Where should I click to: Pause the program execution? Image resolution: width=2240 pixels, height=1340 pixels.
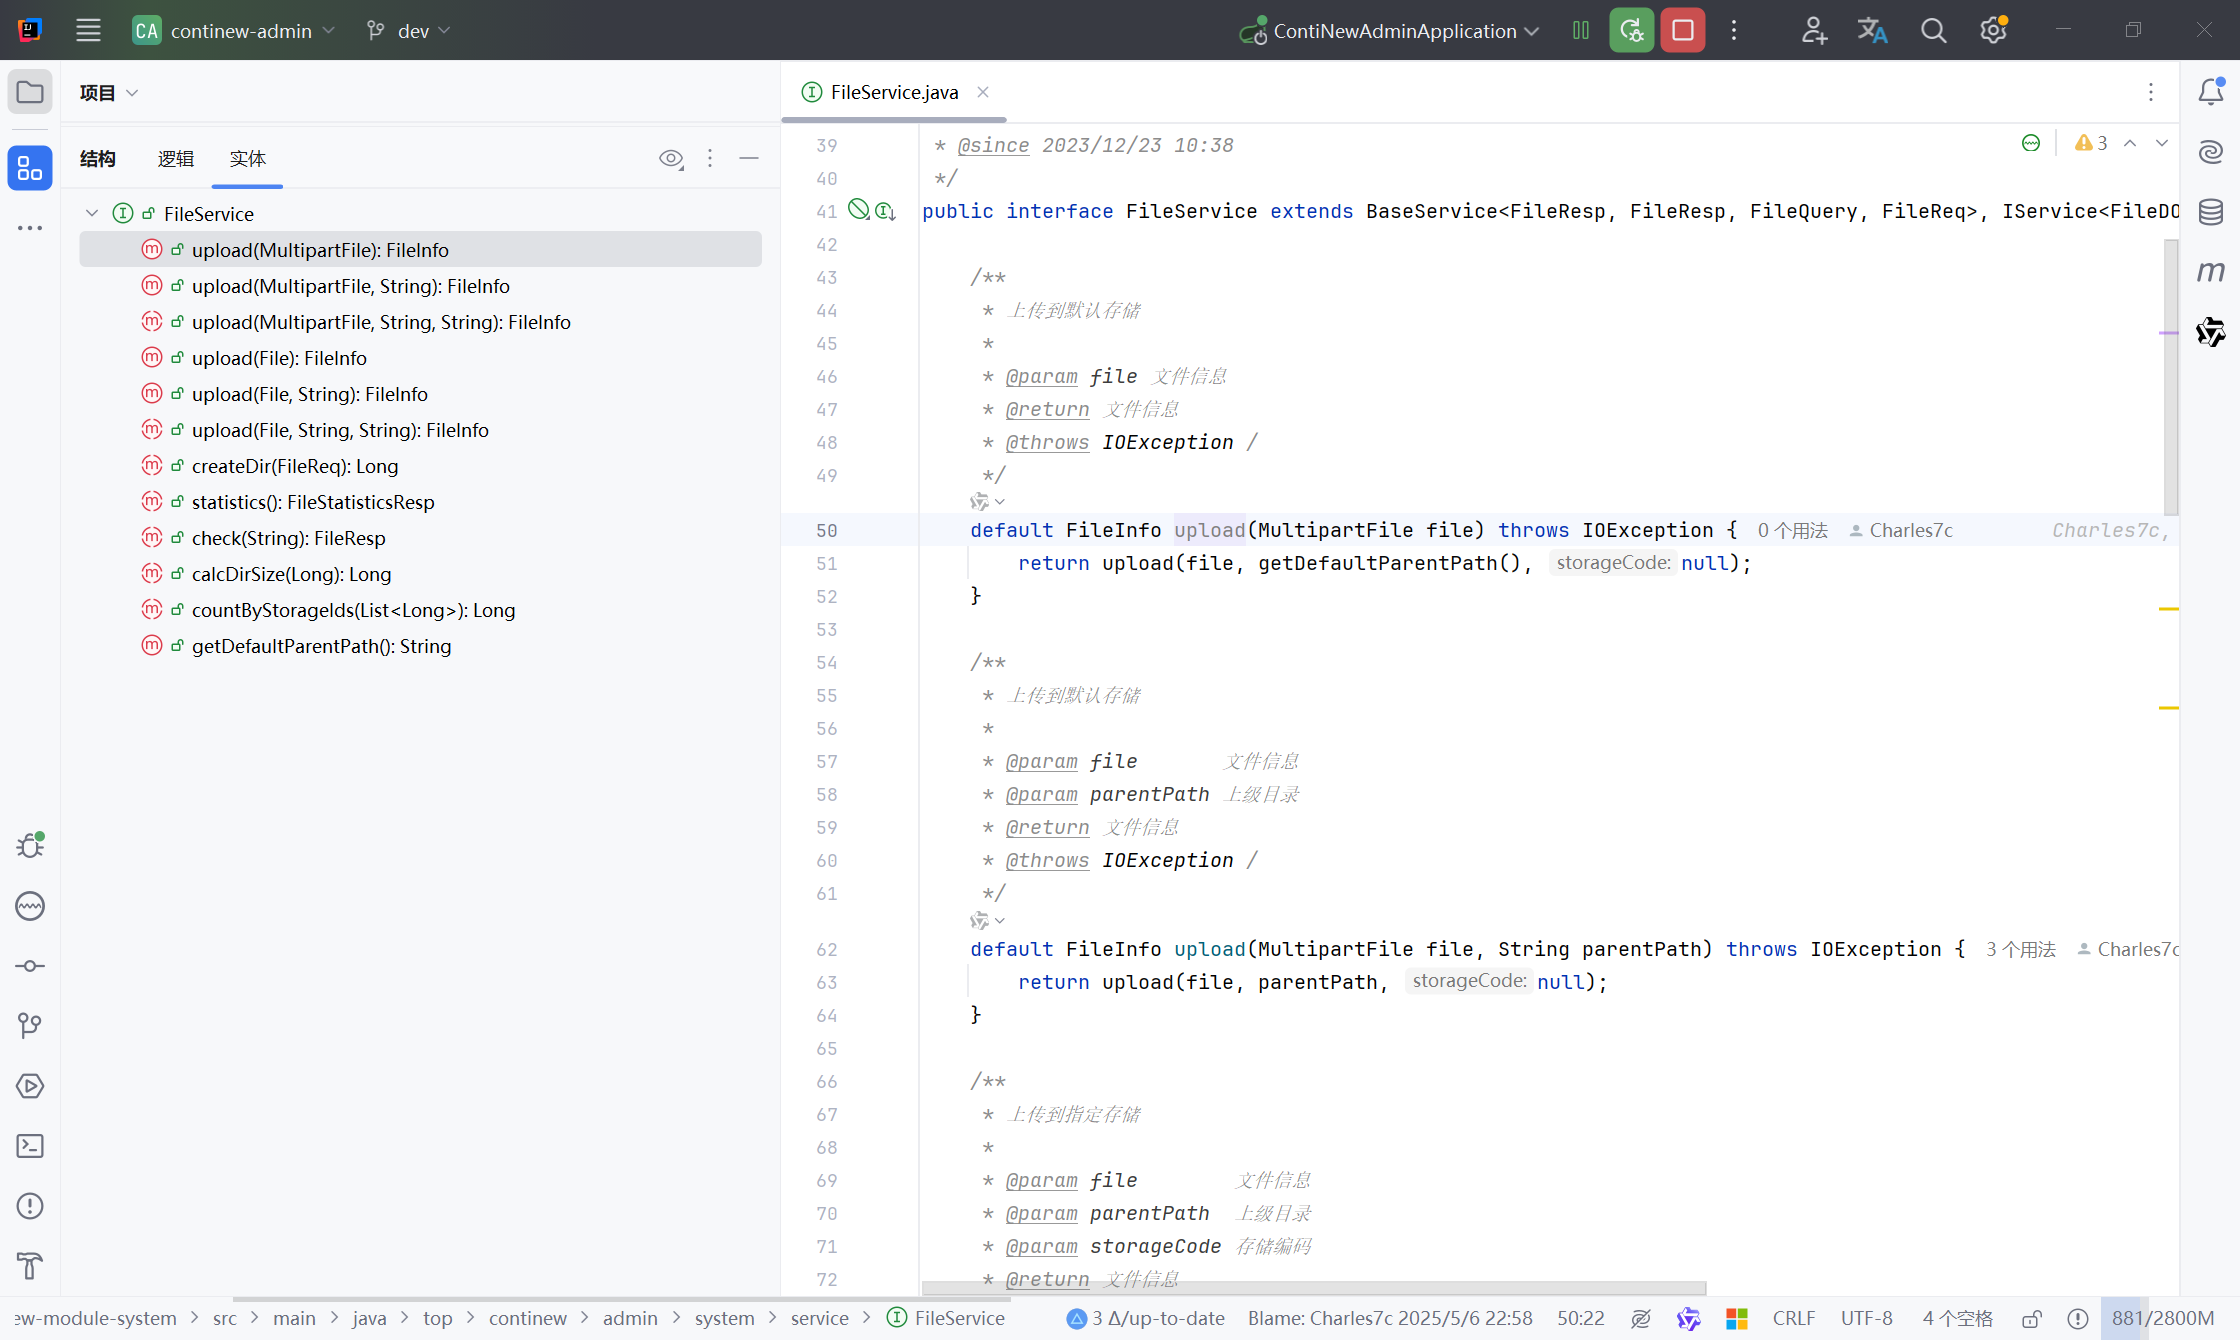click(1581, 30)
